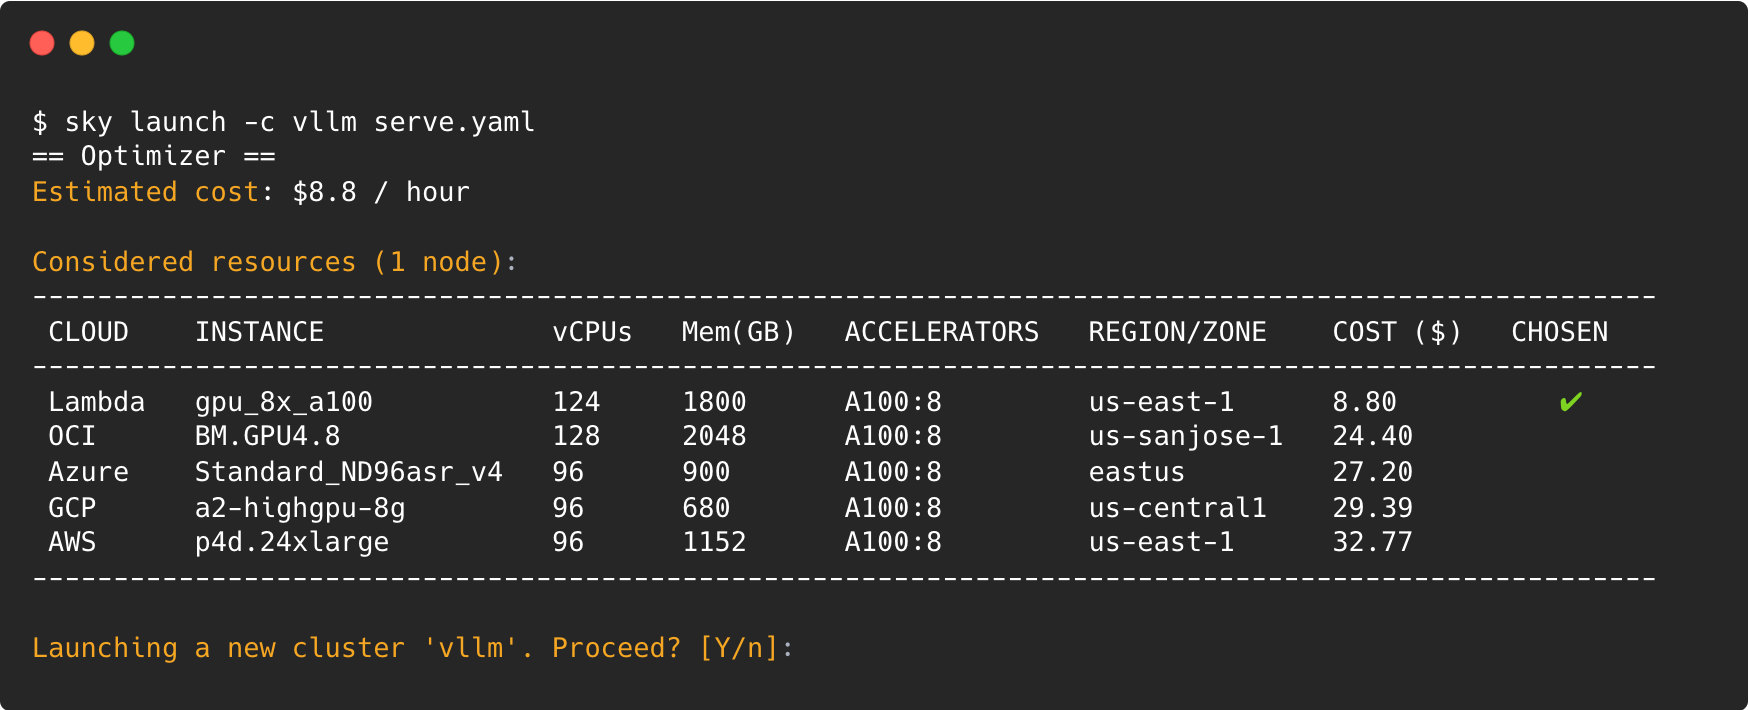
Task: Click the yellow minimize window button
Action: 82,43
